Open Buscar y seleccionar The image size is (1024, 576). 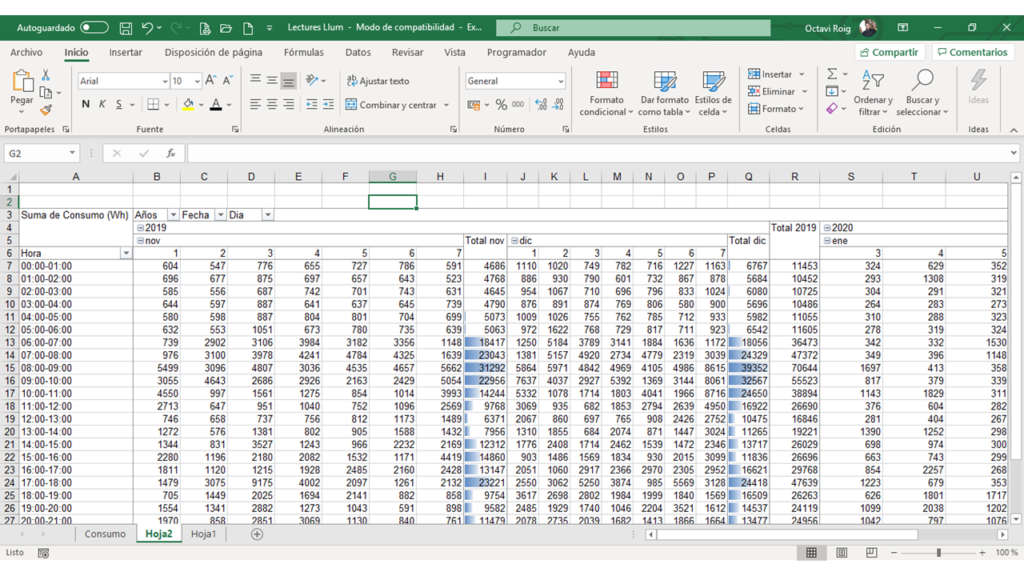click(x=922, y=93)
